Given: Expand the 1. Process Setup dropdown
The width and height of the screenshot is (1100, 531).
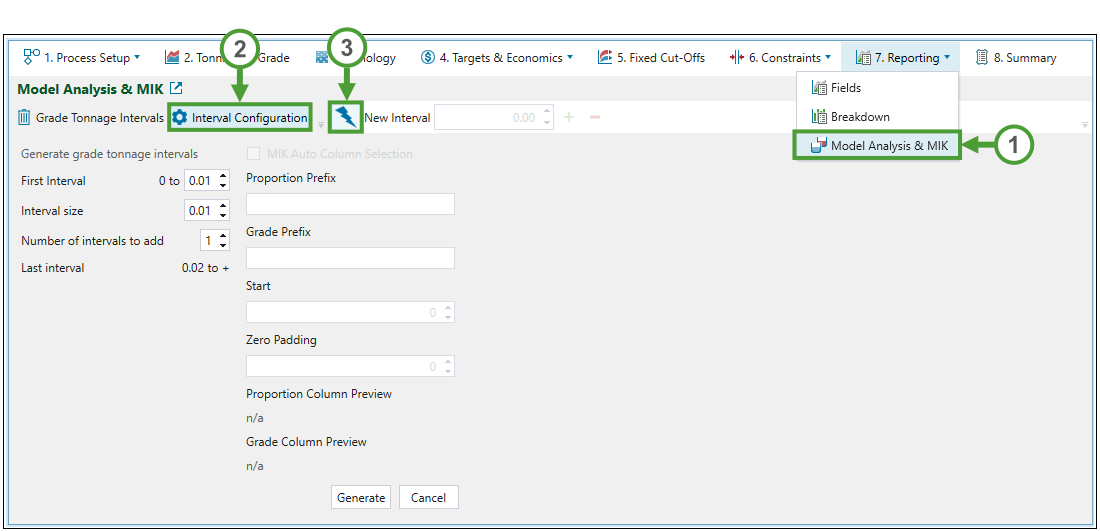Looking at the screenshot, I should pyautogui.click(x=83, y=58).
